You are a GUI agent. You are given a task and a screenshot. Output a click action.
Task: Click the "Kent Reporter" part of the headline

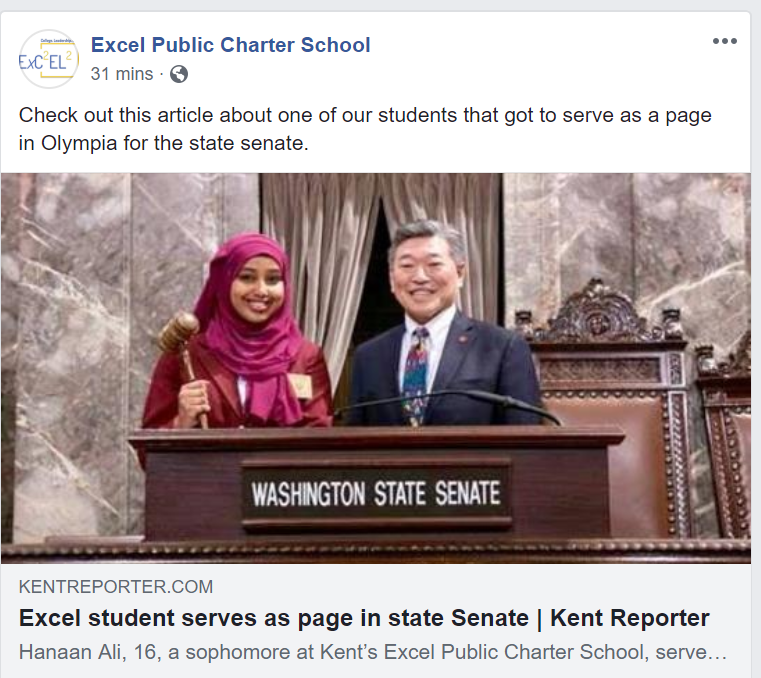click(629, 618)
